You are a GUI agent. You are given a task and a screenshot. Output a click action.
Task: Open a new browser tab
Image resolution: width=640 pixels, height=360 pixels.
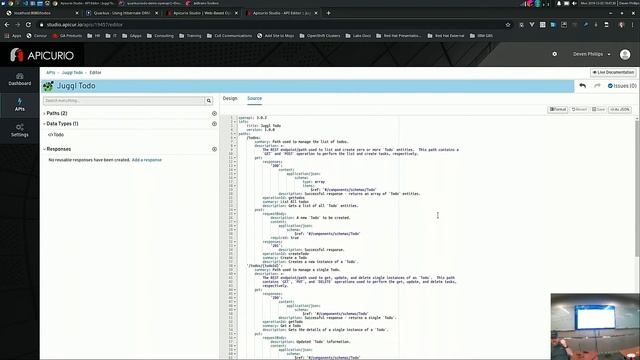[328, 13]
